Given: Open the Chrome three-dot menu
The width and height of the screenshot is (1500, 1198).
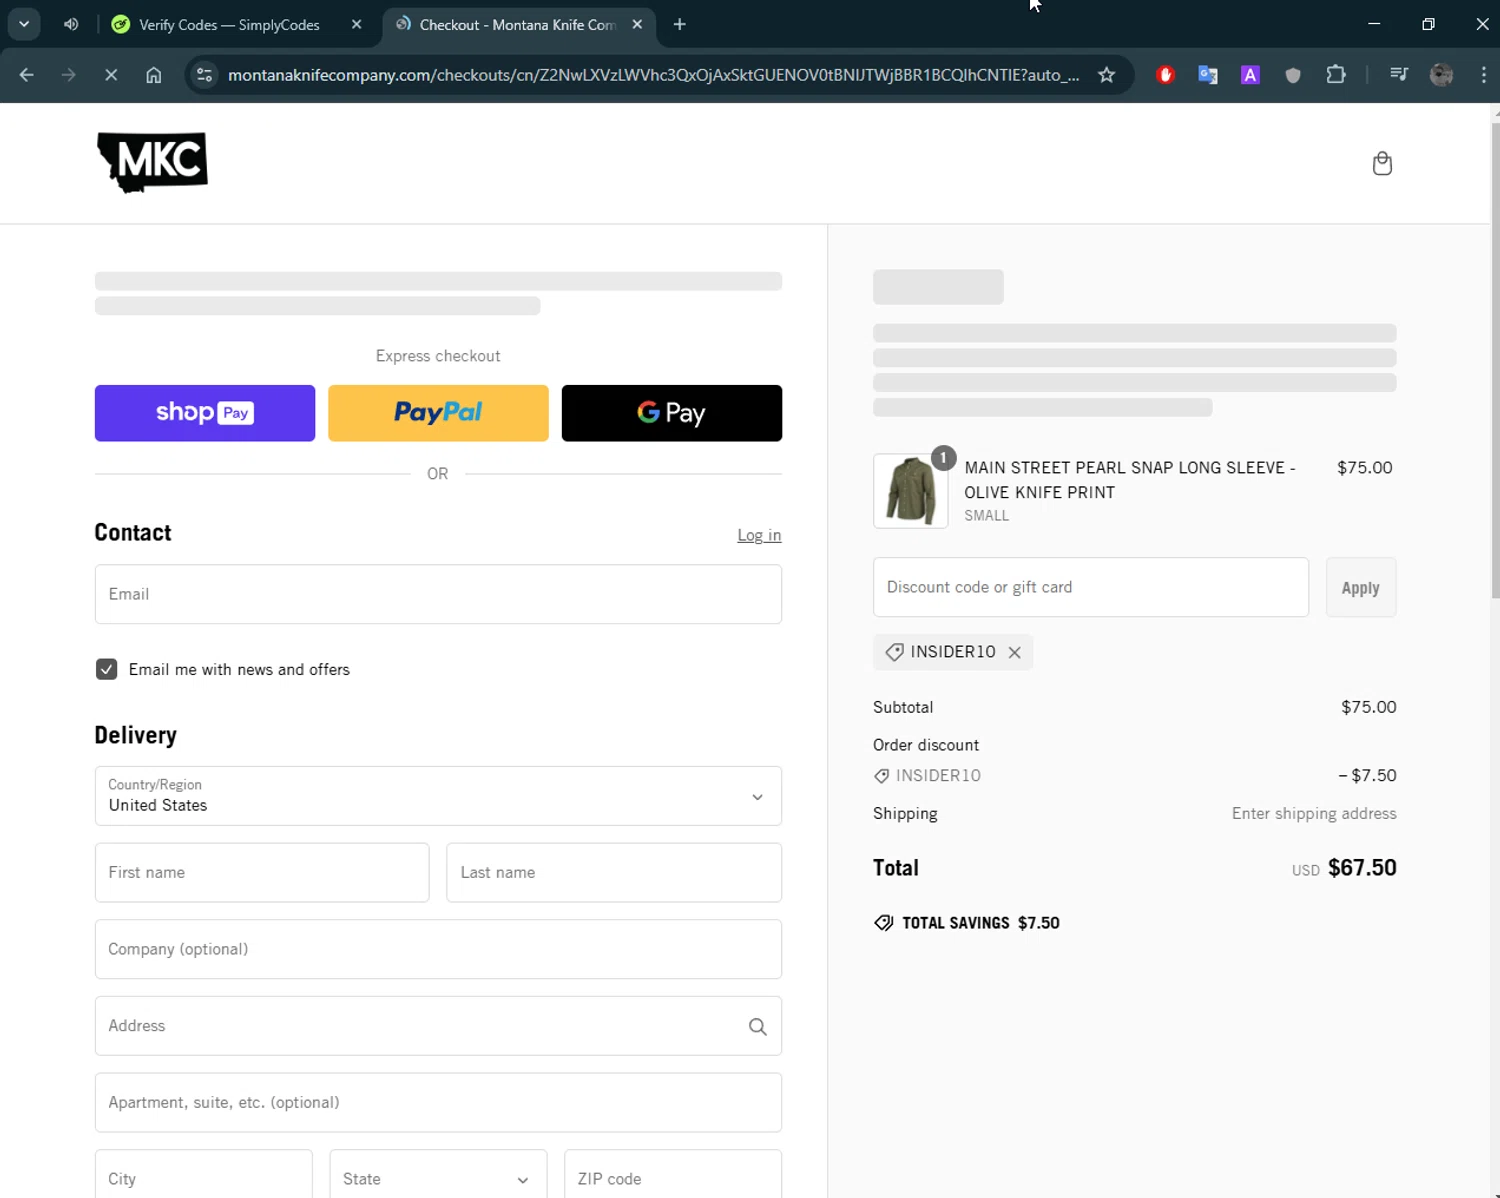Looking at the screenshot, I should (x=1483, y=75).
